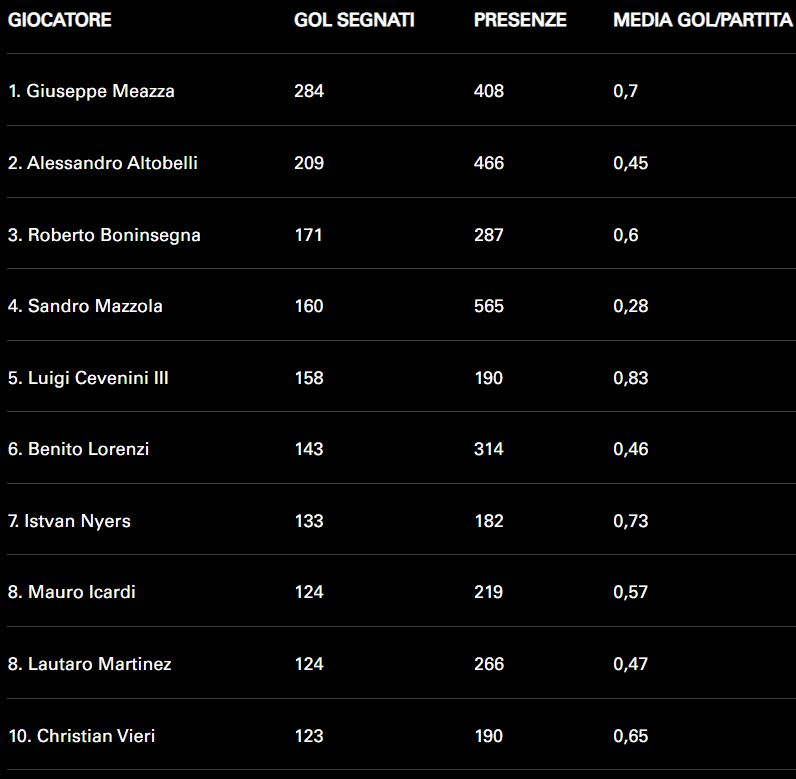796x779 pixels.
Task: Click Mazzola's 565 appearances value
Action: point(489,306)
